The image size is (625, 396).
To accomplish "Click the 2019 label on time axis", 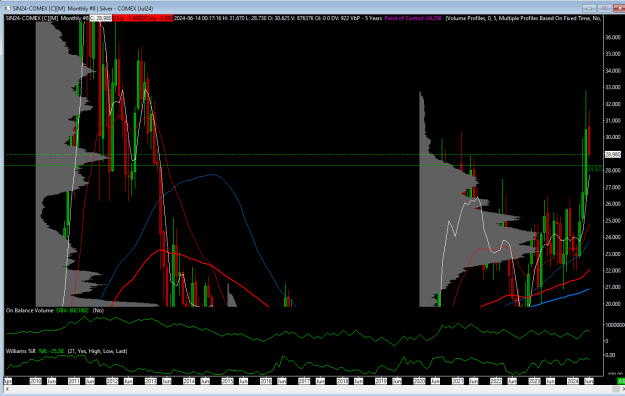I will point(381,381).
